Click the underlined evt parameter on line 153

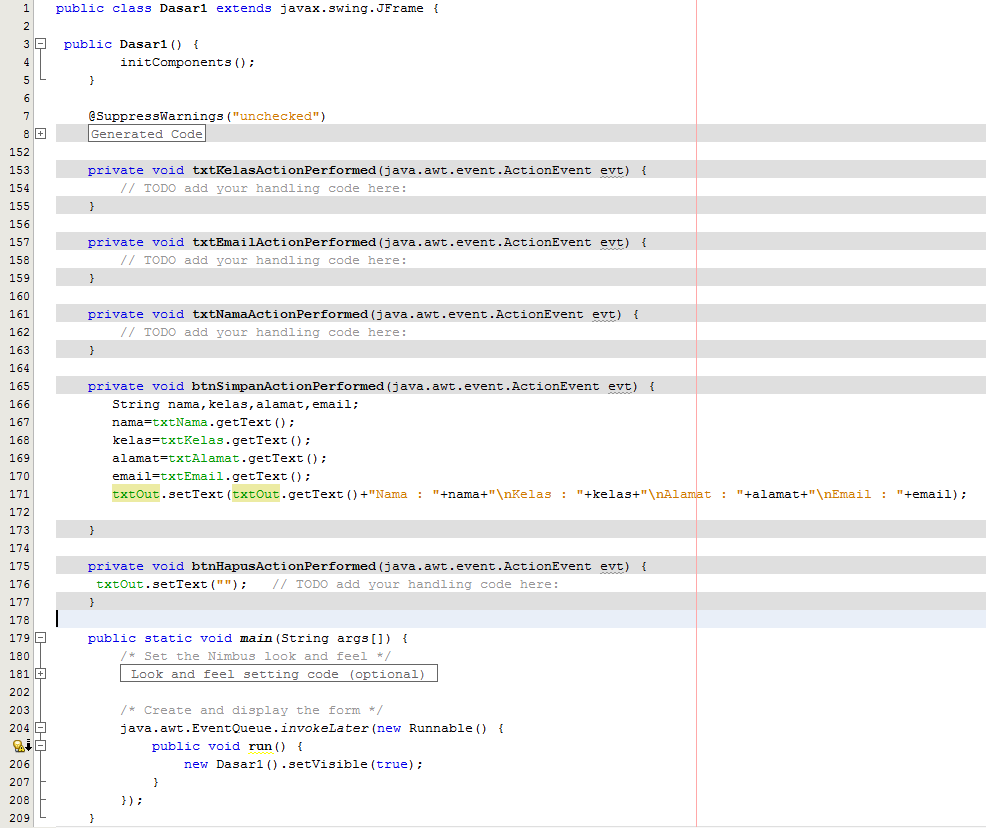pyautogui.click(x=611, y=170)
